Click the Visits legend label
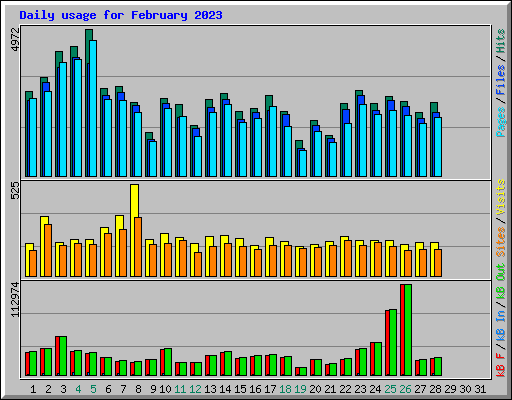This screenshot has height=400, width=512. click(x=501, y=197)
